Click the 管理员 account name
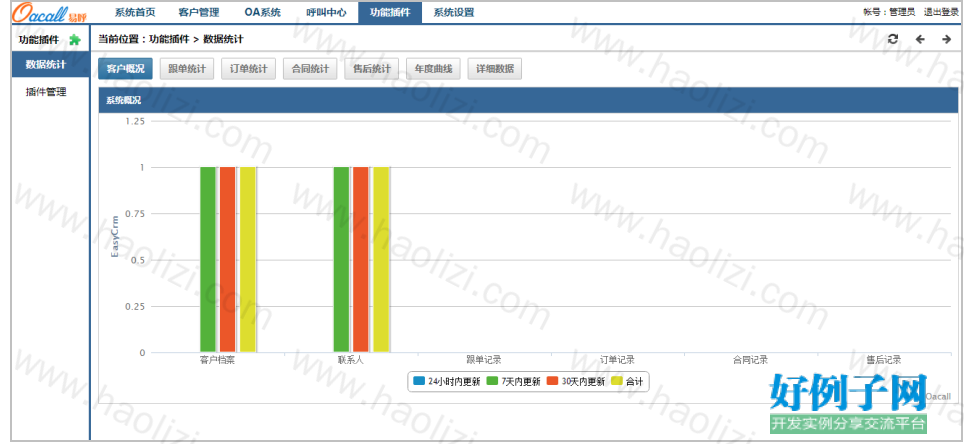 pyautogui.click(x=902, y=12)
